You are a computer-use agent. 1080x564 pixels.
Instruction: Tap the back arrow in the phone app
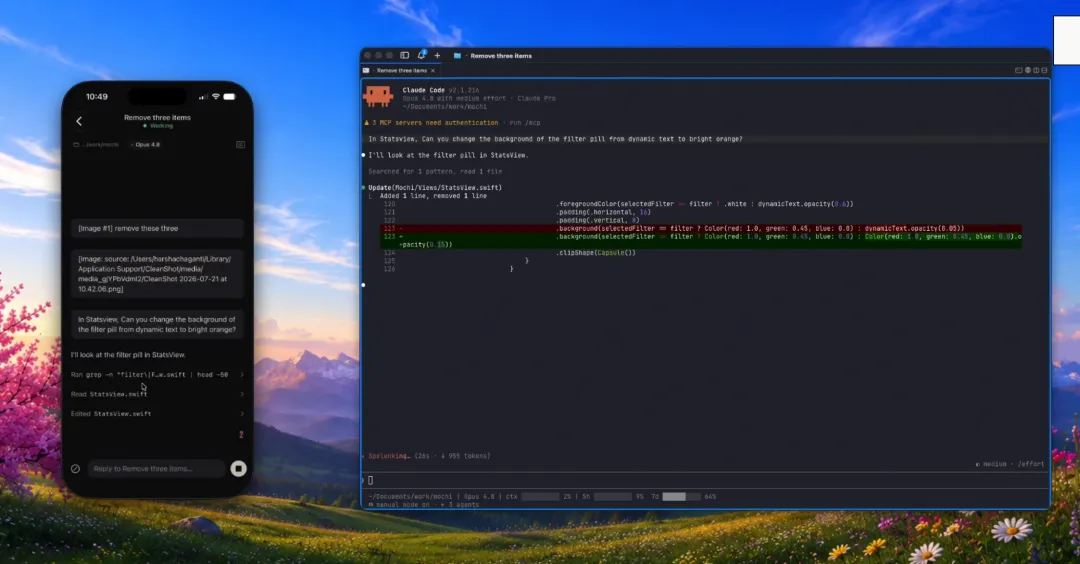[x=79, y=121]
